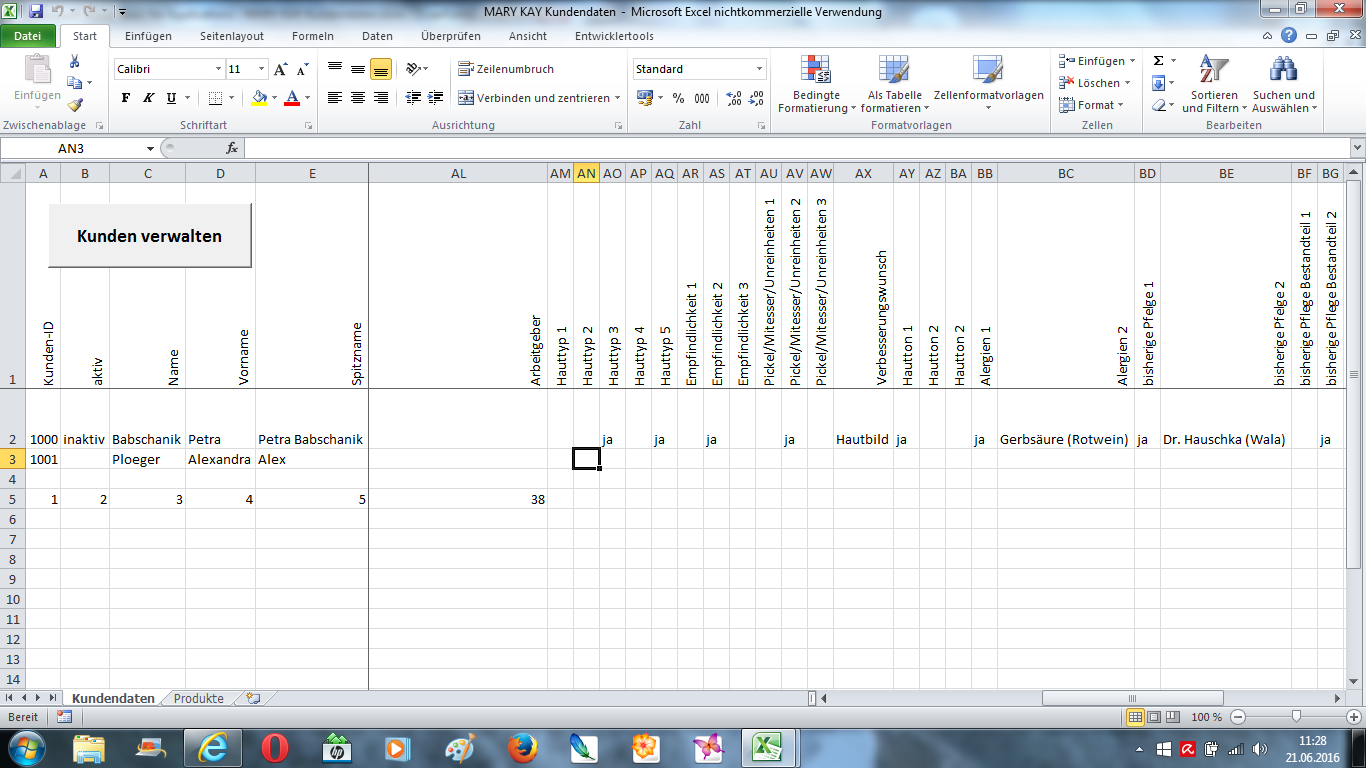
Task: Switch to the Überprüfen tab
Action: pos(450,36)
